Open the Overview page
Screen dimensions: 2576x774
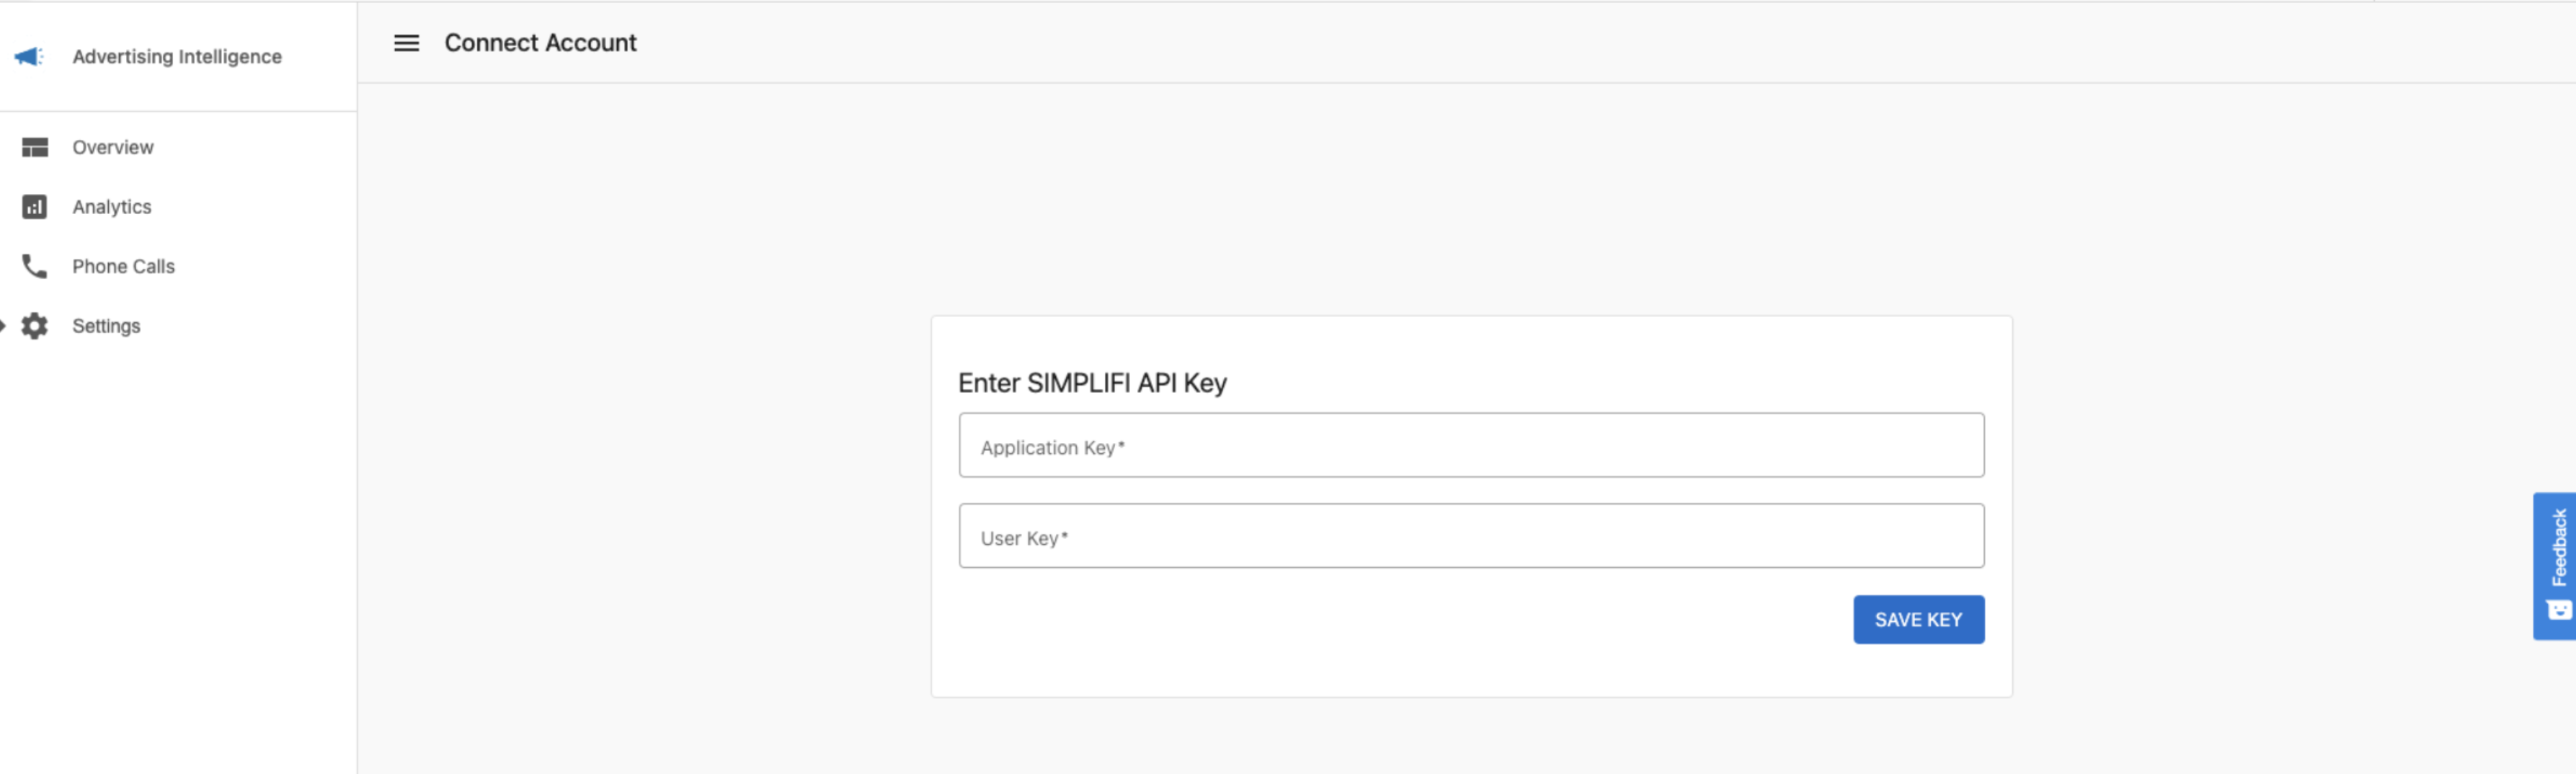111,146
